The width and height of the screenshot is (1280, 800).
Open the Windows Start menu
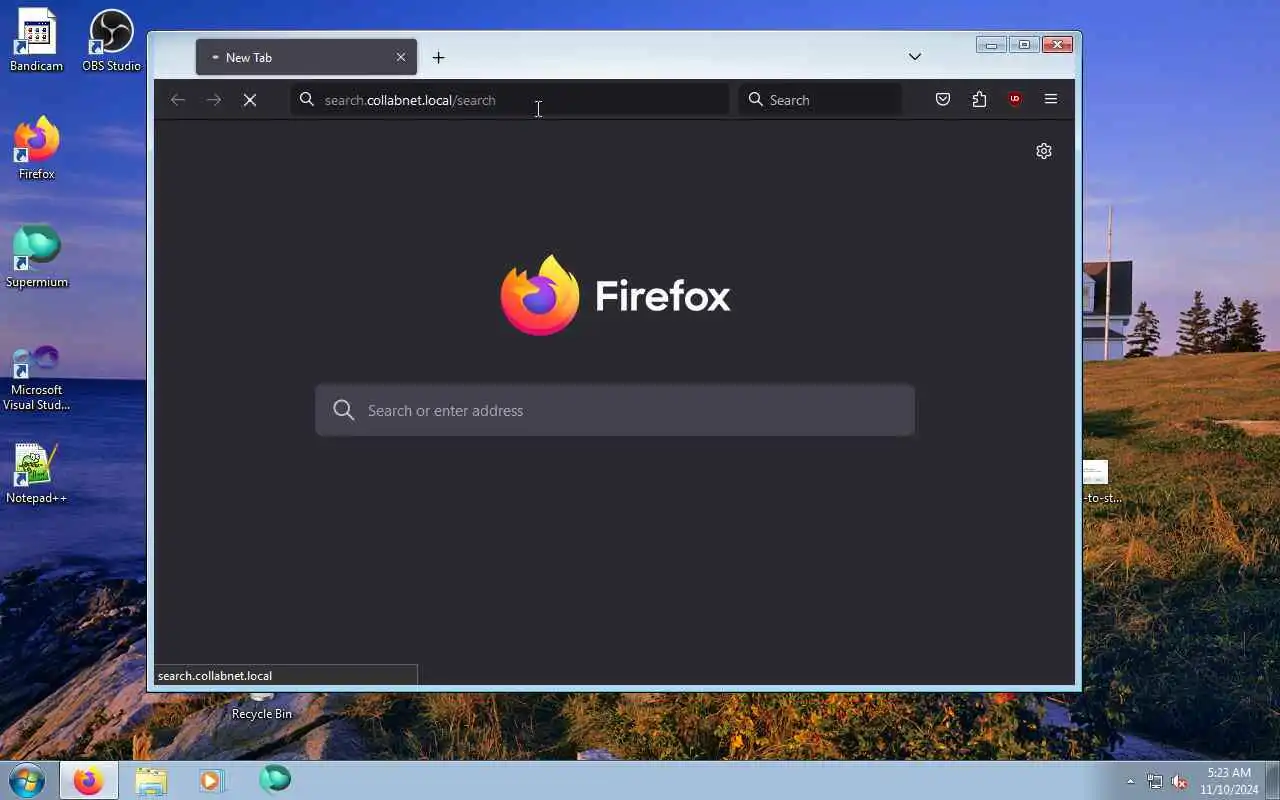(27, 780)
